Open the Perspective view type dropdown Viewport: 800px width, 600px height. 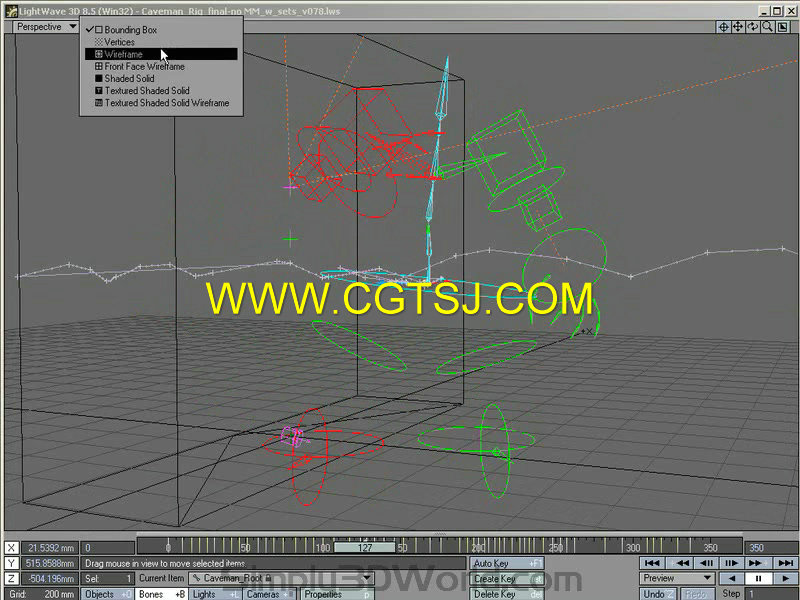(x=45, y=27)
